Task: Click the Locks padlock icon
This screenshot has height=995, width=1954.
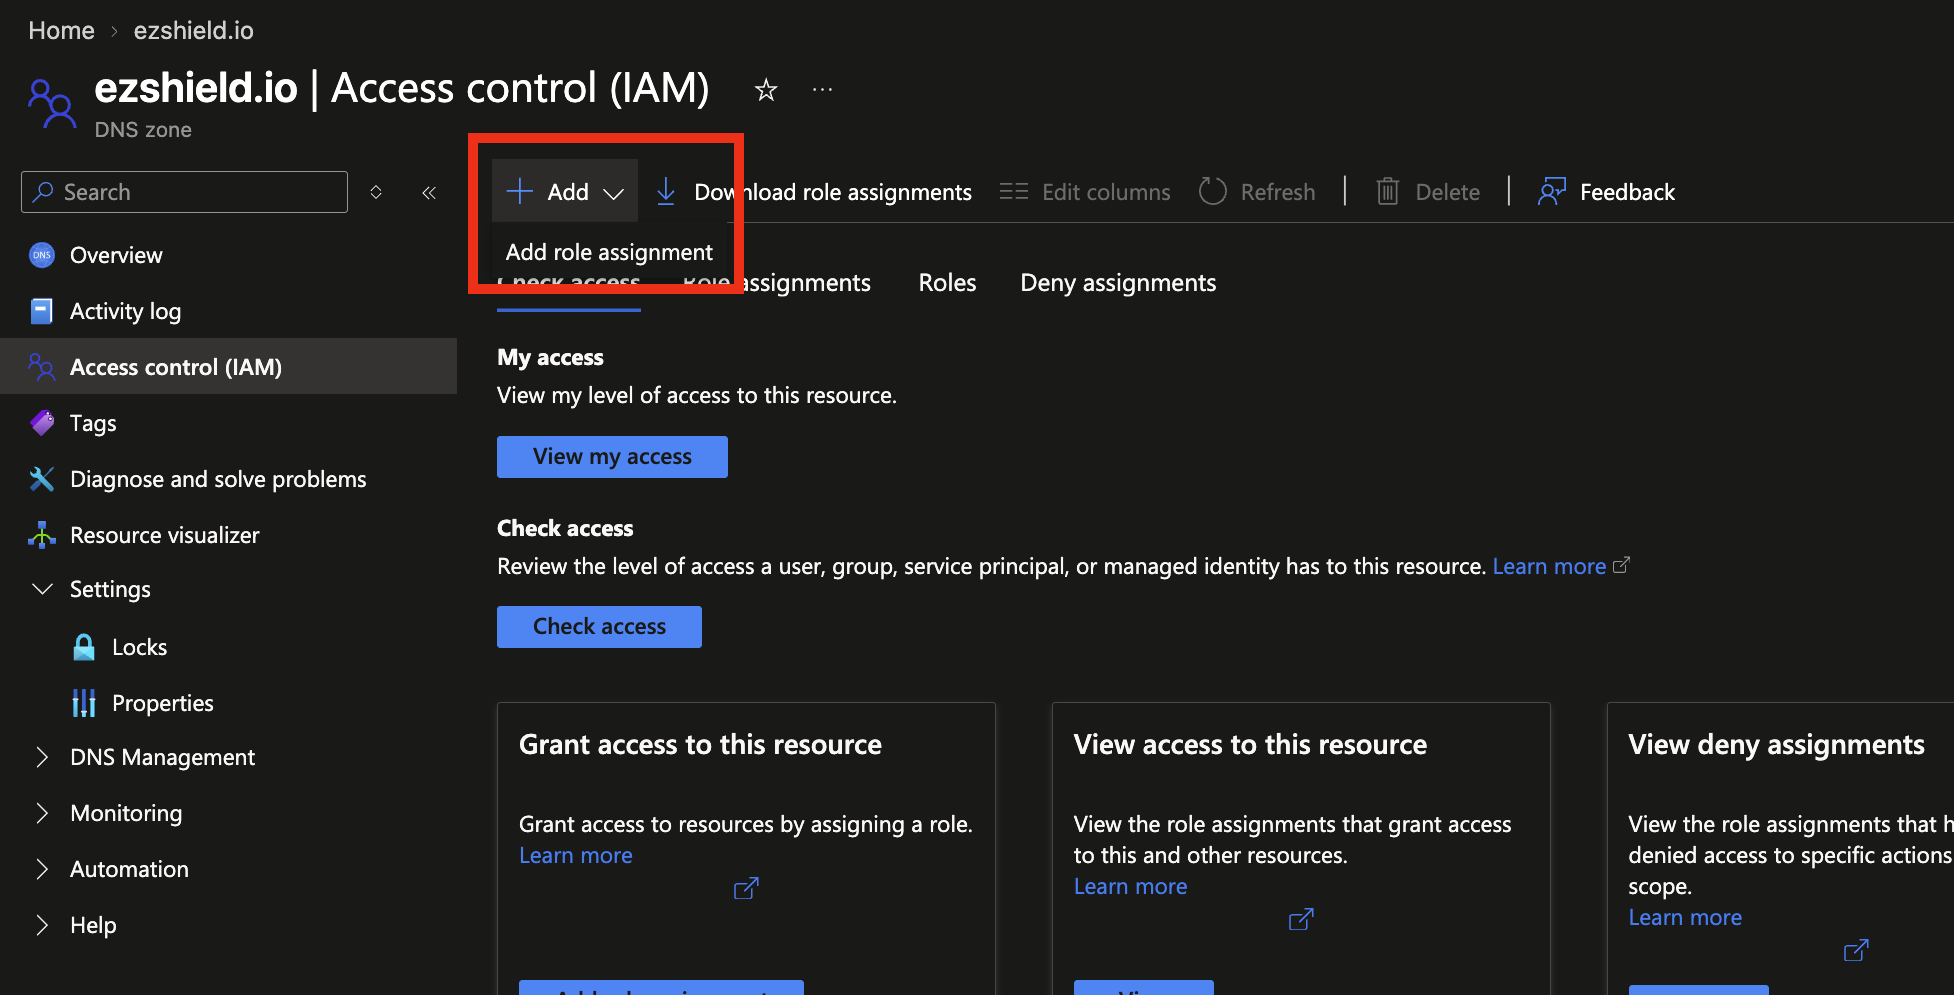Action: click(84, 647)
